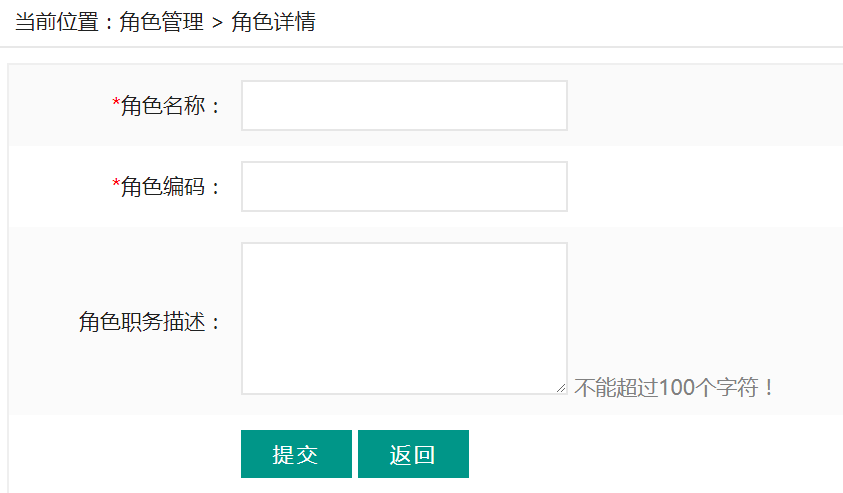Submit the form with 提交 button

[x=296, y=454]
